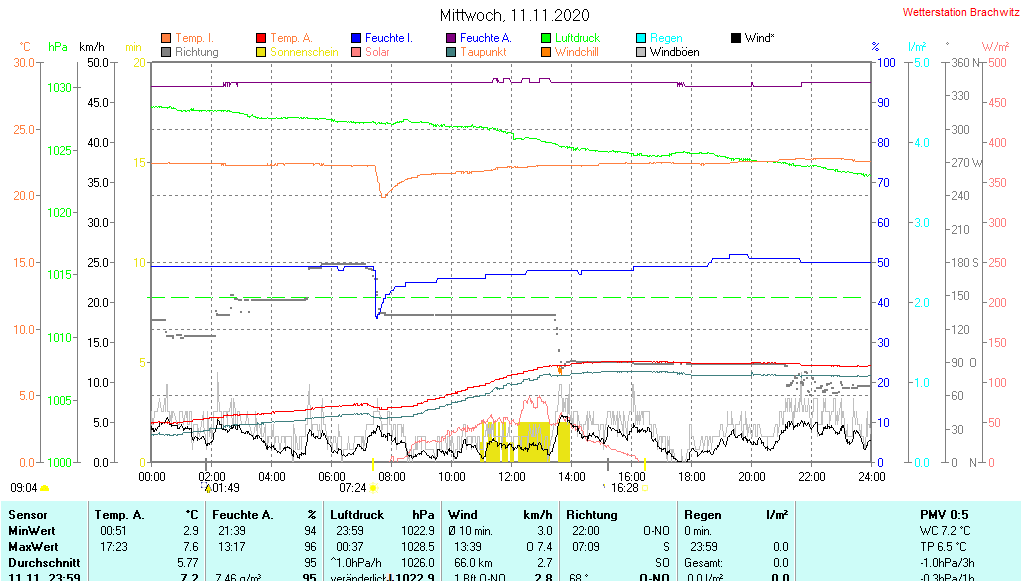Click the cyan Regen legend marker
Viewport: 1021px width, 581px height.
tap(641, 38)
